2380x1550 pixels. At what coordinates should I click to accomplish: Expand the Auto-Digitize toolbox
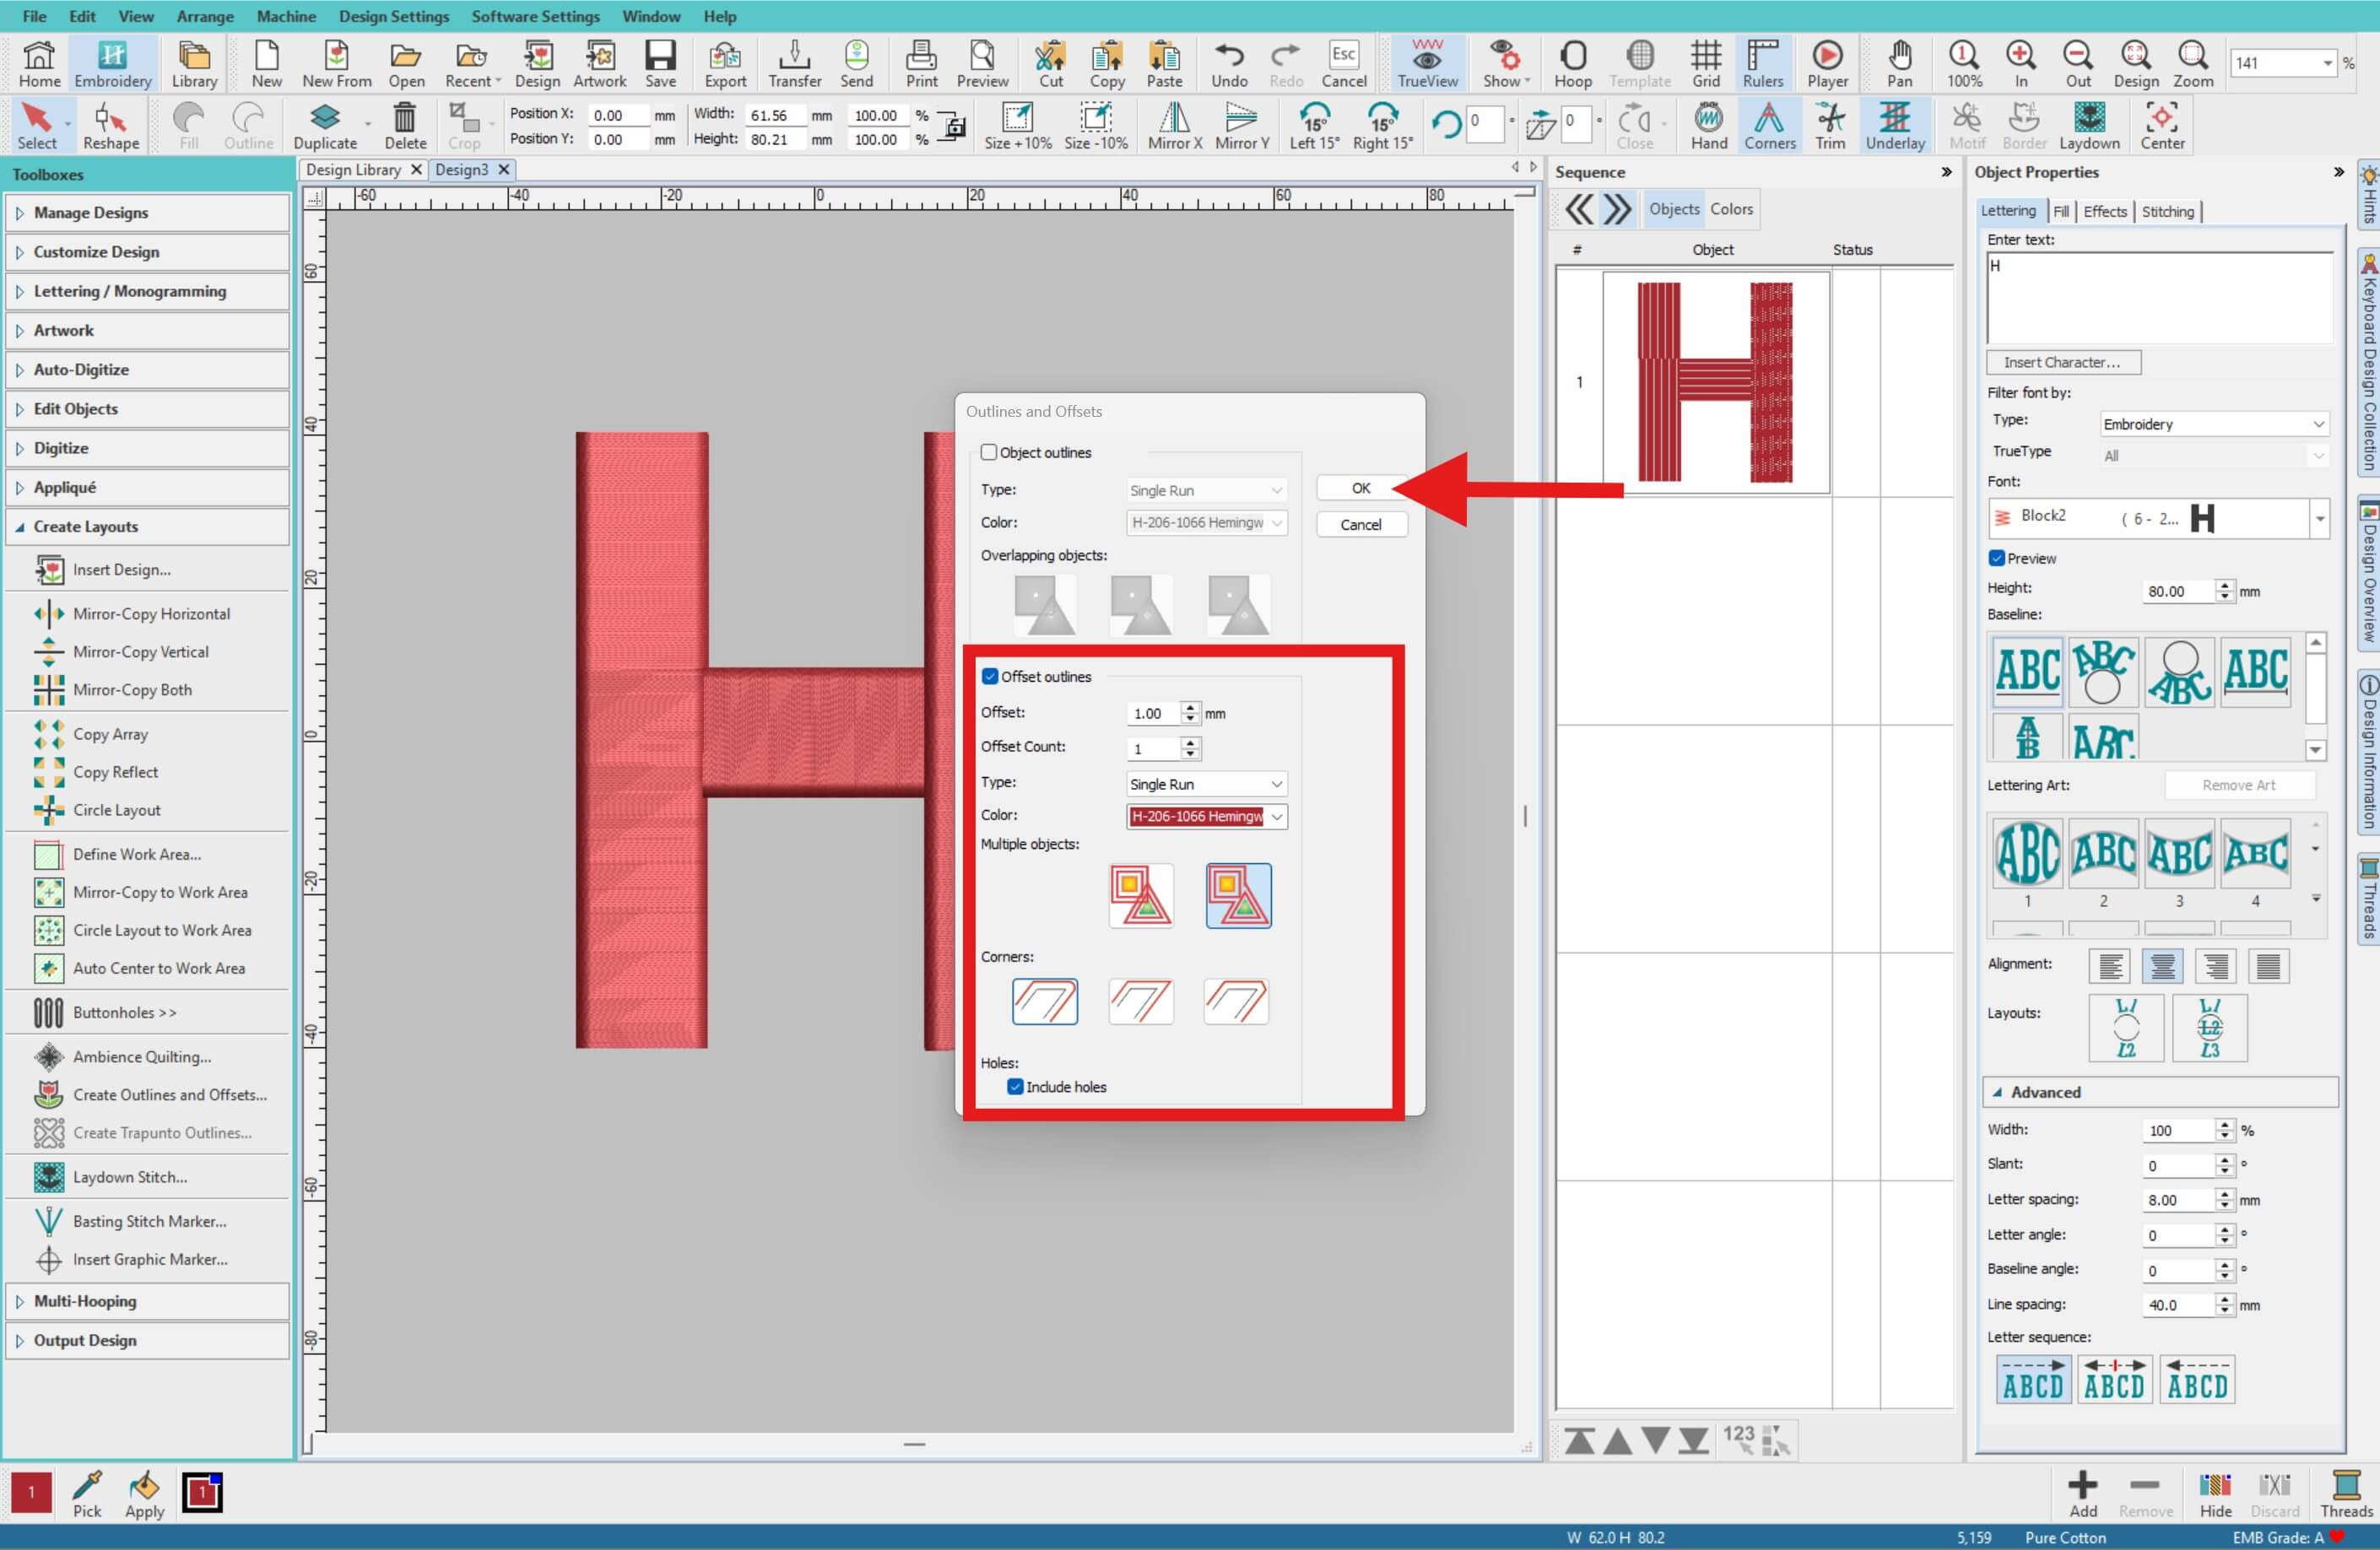[x=148, y=369]
